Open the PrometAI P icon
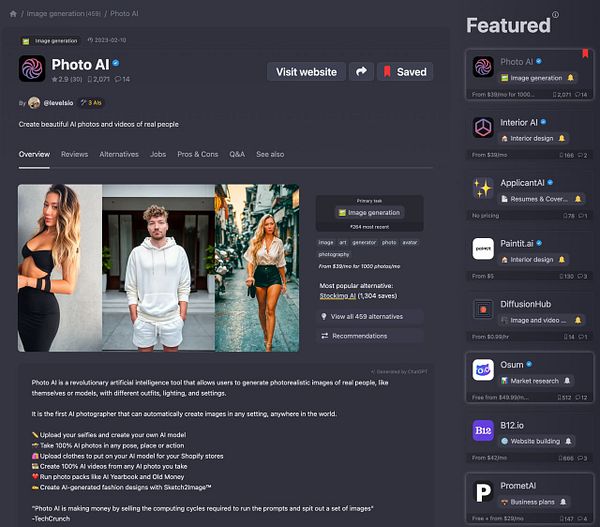Screen dimensions: 600x527 [x=483, y=491]
